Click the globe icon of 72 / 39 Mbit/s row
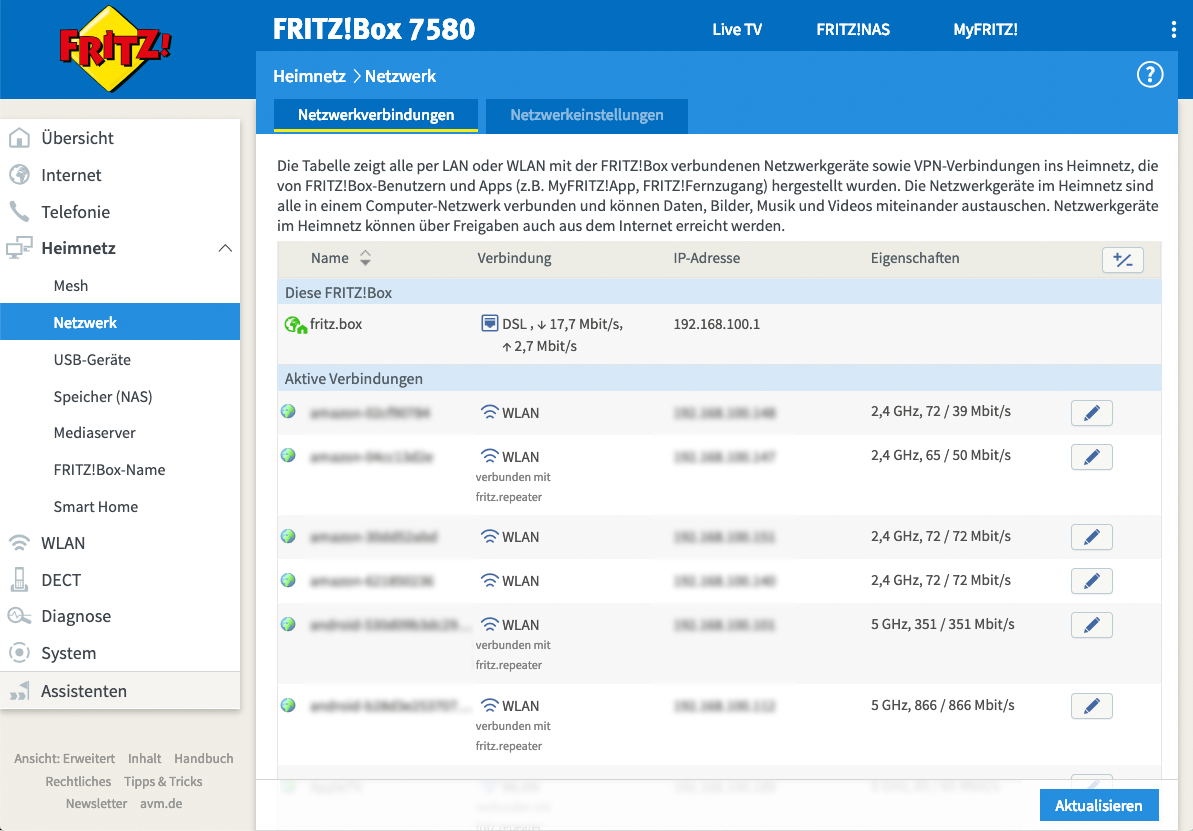The height and width of the screenshot is (831, 1193). [x=288, y=412]
